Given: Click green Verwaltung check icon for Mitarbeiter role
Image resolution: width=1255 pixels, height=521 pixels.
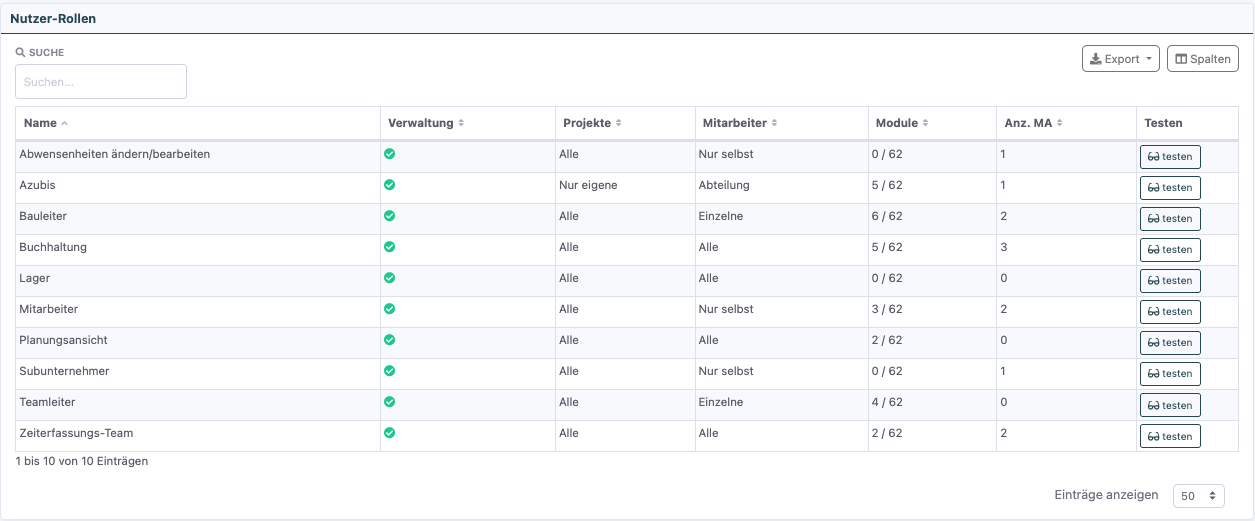Looking at the screenshot, I should pos(390,309).
